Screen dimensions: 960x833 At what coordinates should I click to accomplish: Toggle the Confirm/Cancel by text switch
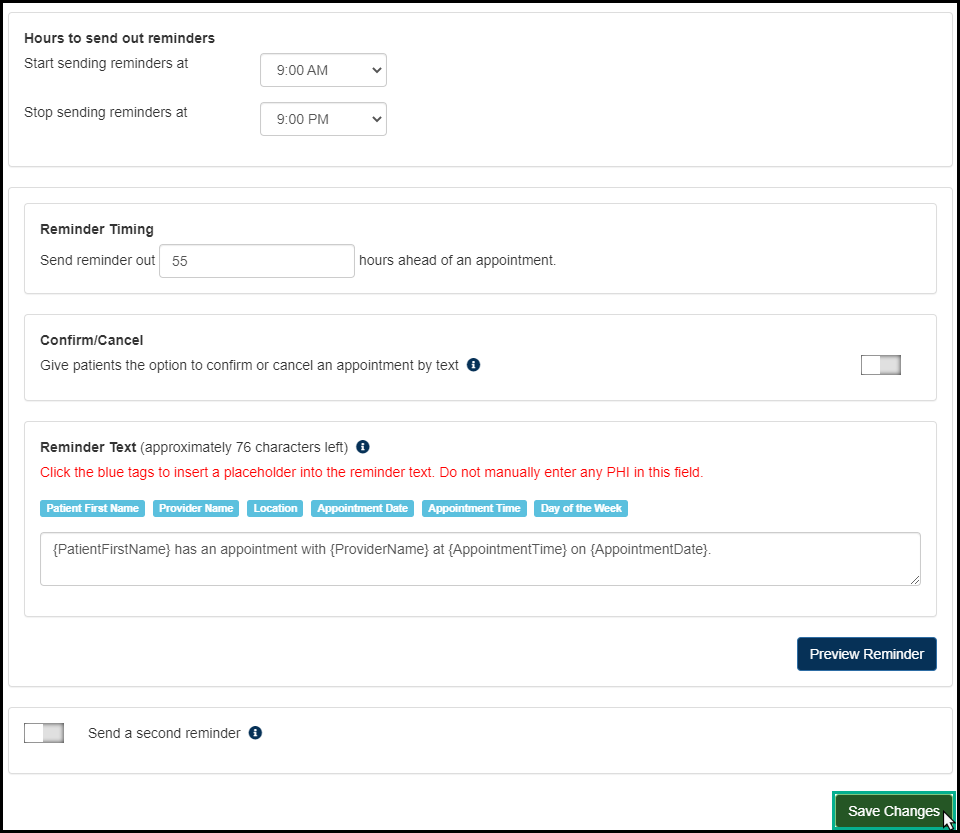coord(880,365)
